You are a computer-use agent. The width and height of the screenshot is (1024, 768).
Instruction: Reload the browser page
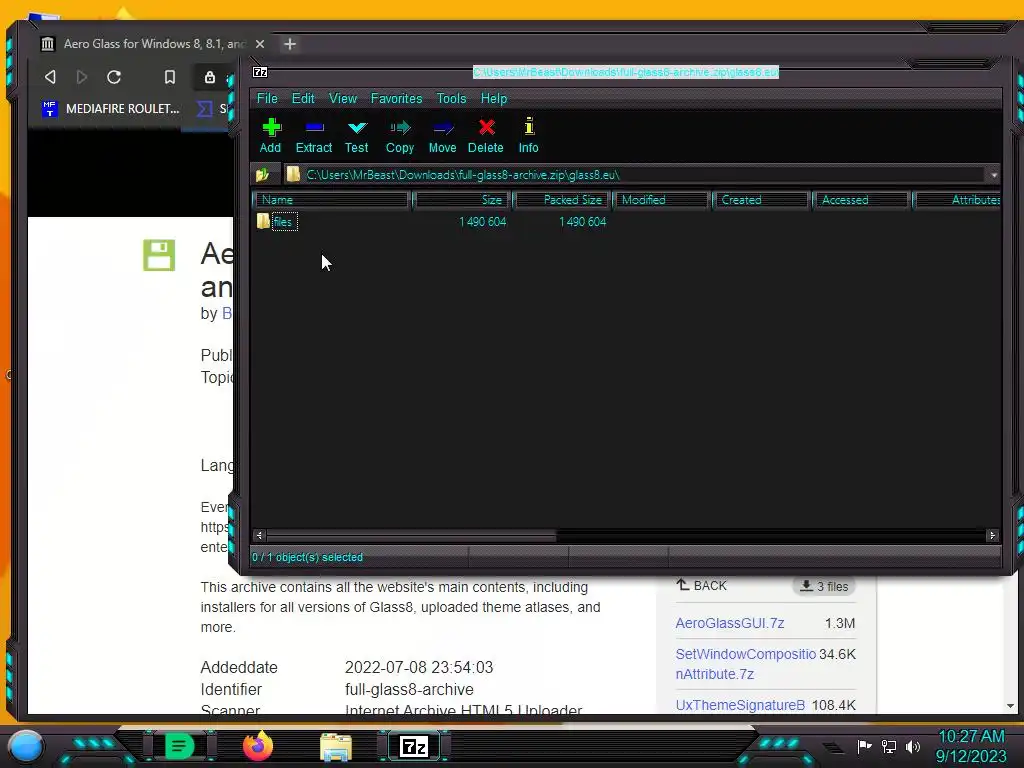[x=114, y=77]
